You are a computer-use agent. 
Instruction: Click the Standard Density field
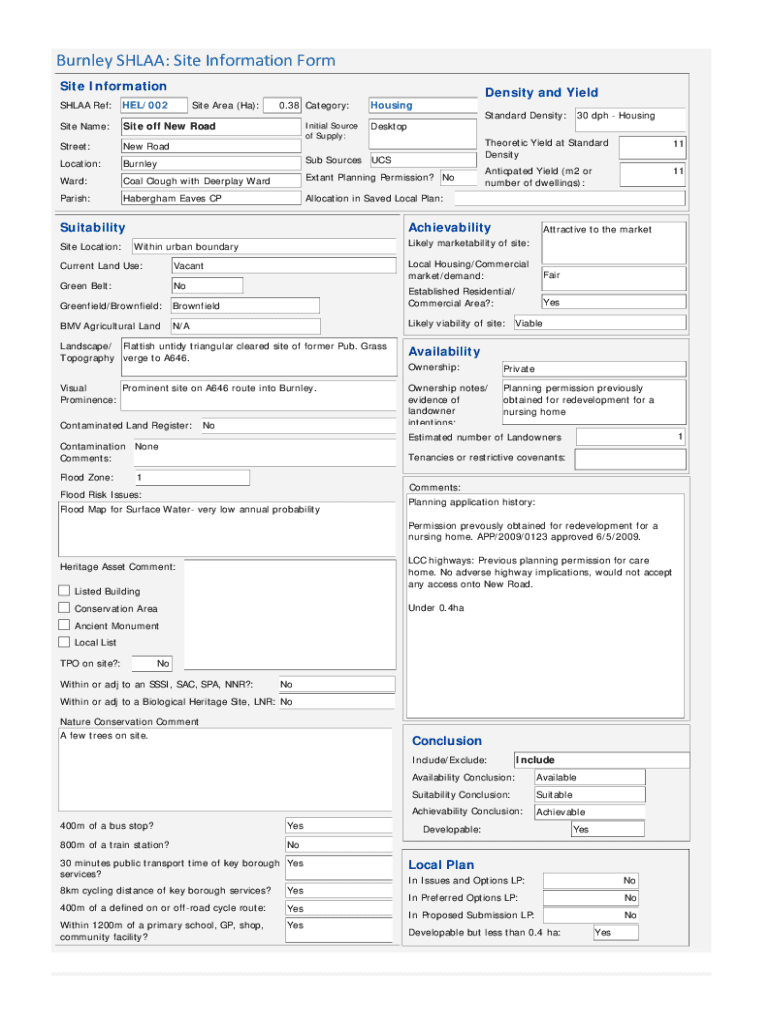click(x=629, y=116)
